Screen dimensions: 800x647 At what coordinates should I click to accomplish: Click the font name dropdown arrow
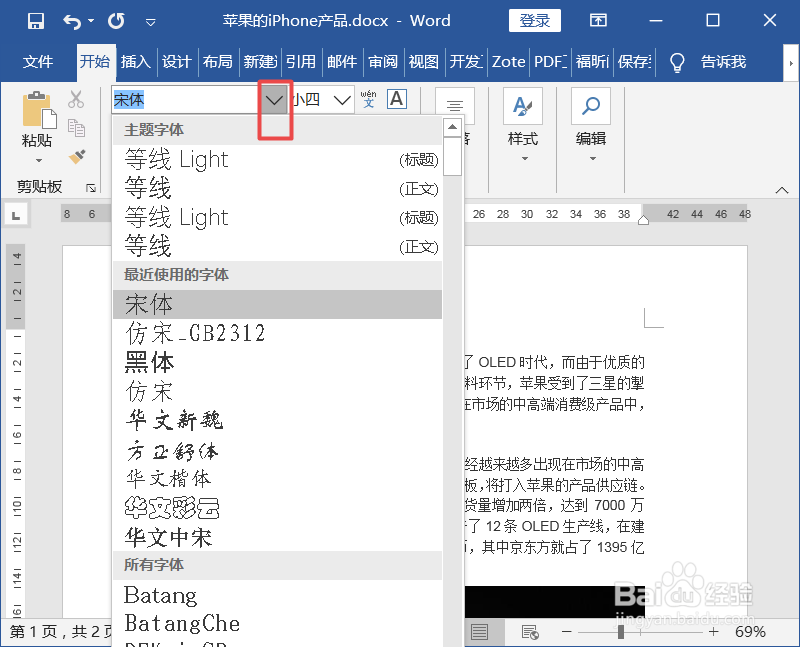(274, 100)
